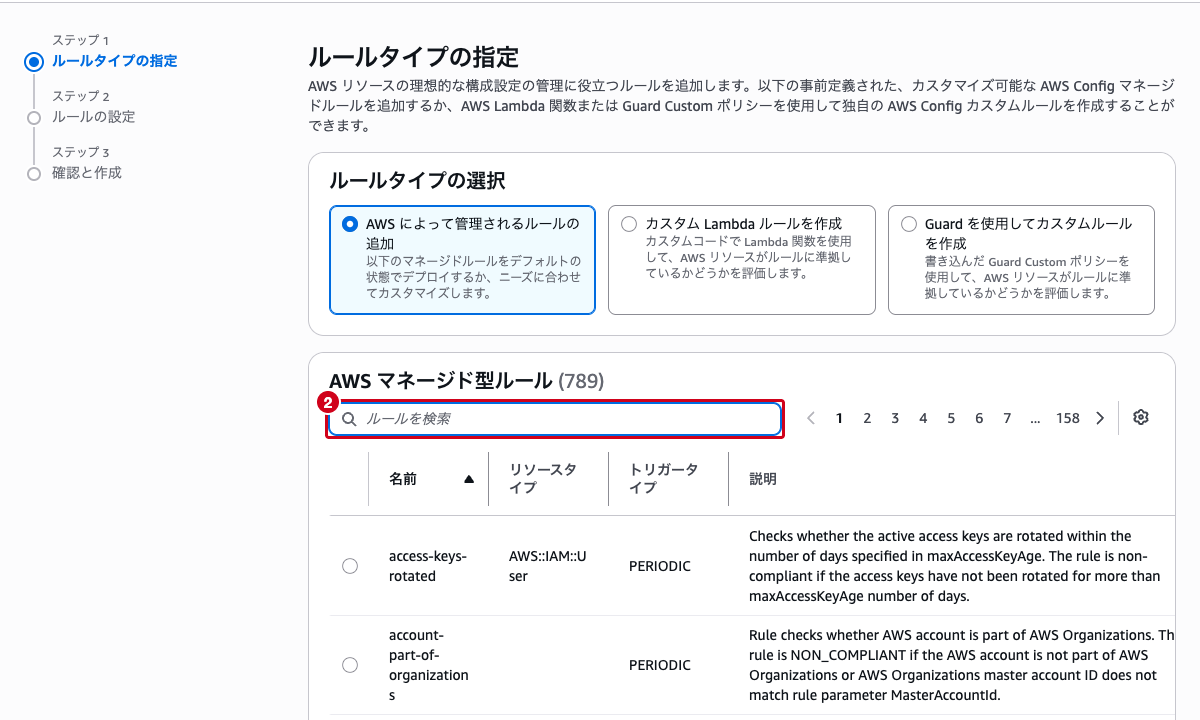Screen dimensions: 1200x720
Task: Go to page 2 of rules
Action: [x=867, y=418]
